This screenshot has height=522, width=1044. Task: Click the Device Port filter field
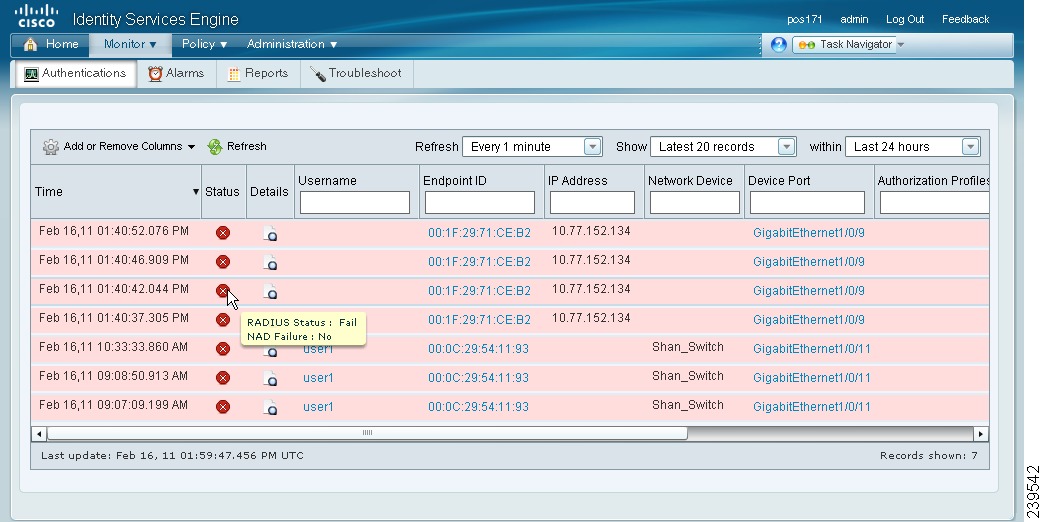[808, 202]
